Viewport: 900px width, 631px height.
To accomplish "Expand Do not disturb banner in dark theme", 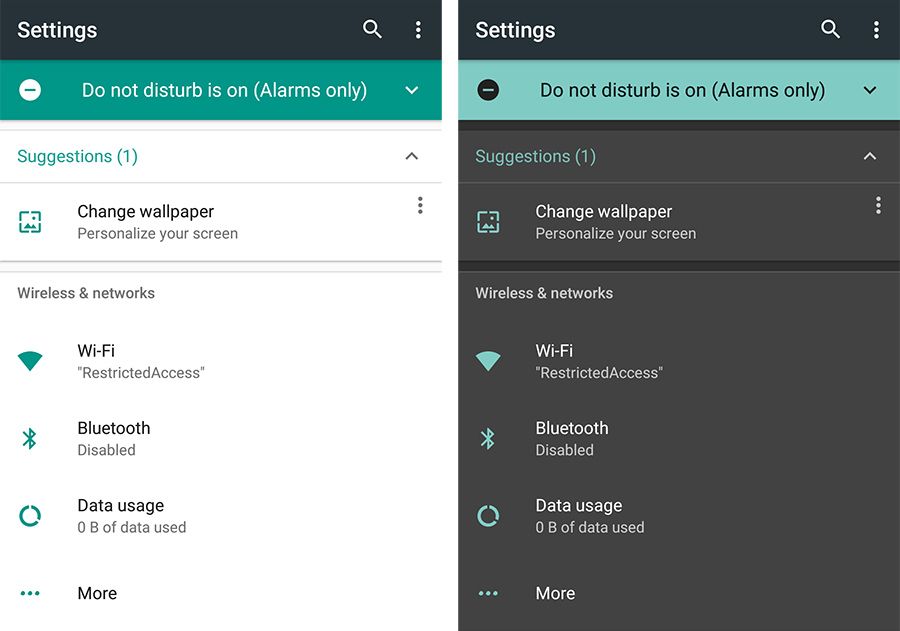I will (870, 90).
